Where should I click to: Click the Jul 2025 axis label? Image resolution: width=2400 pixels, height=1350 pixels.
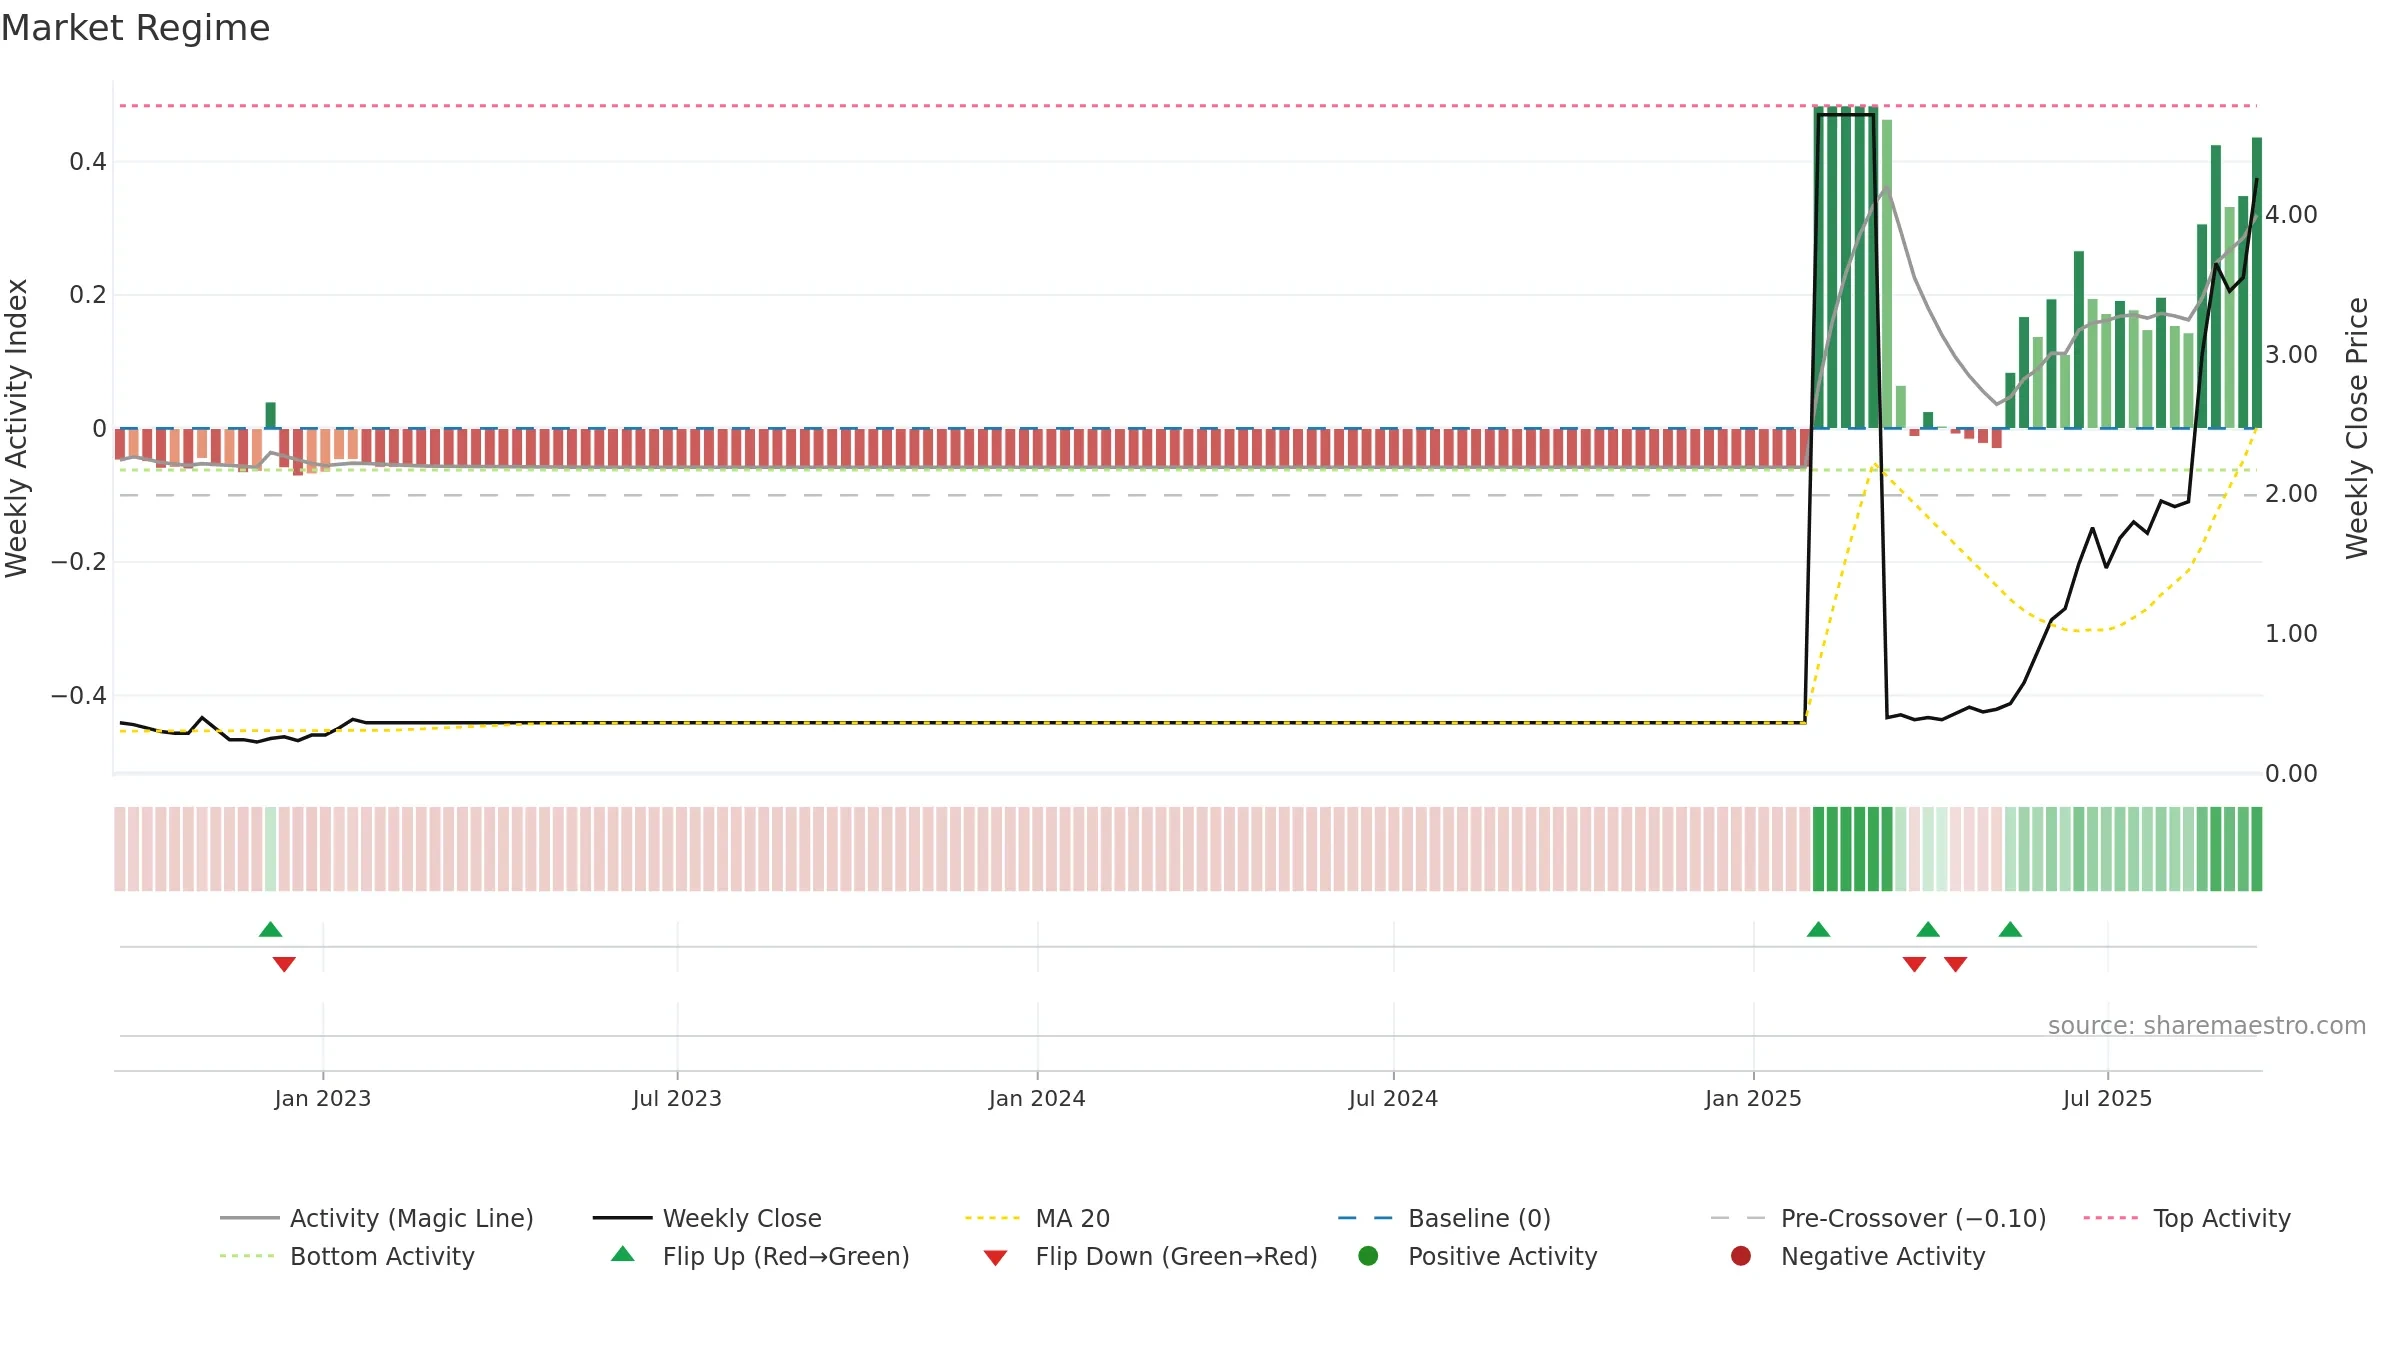[2107, 1098]
